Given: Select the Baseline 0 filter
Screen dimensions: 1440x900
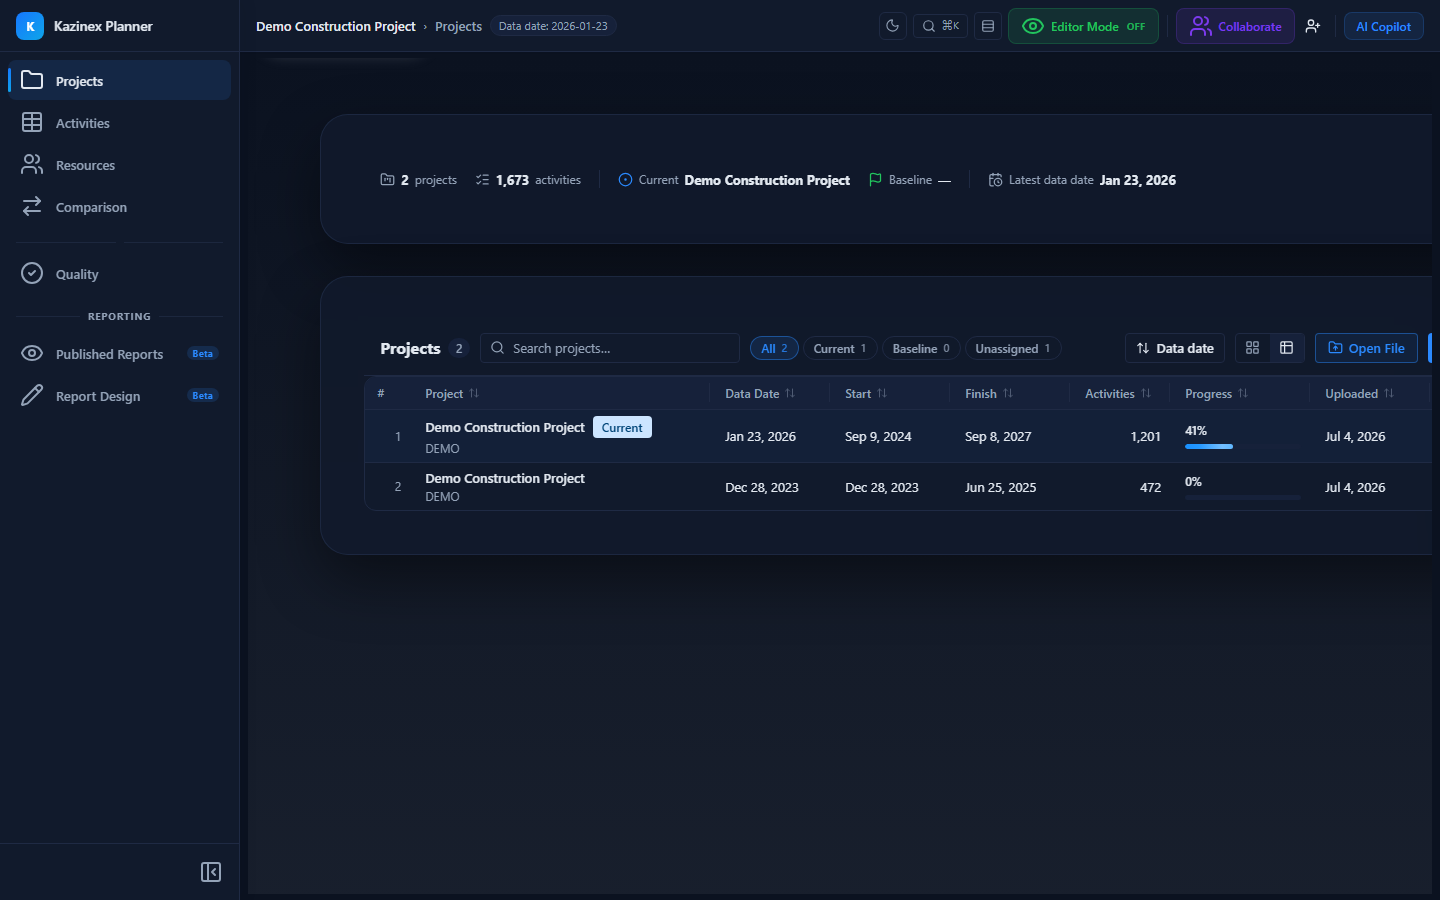Looking at the screenshot, I should point(921,348).
